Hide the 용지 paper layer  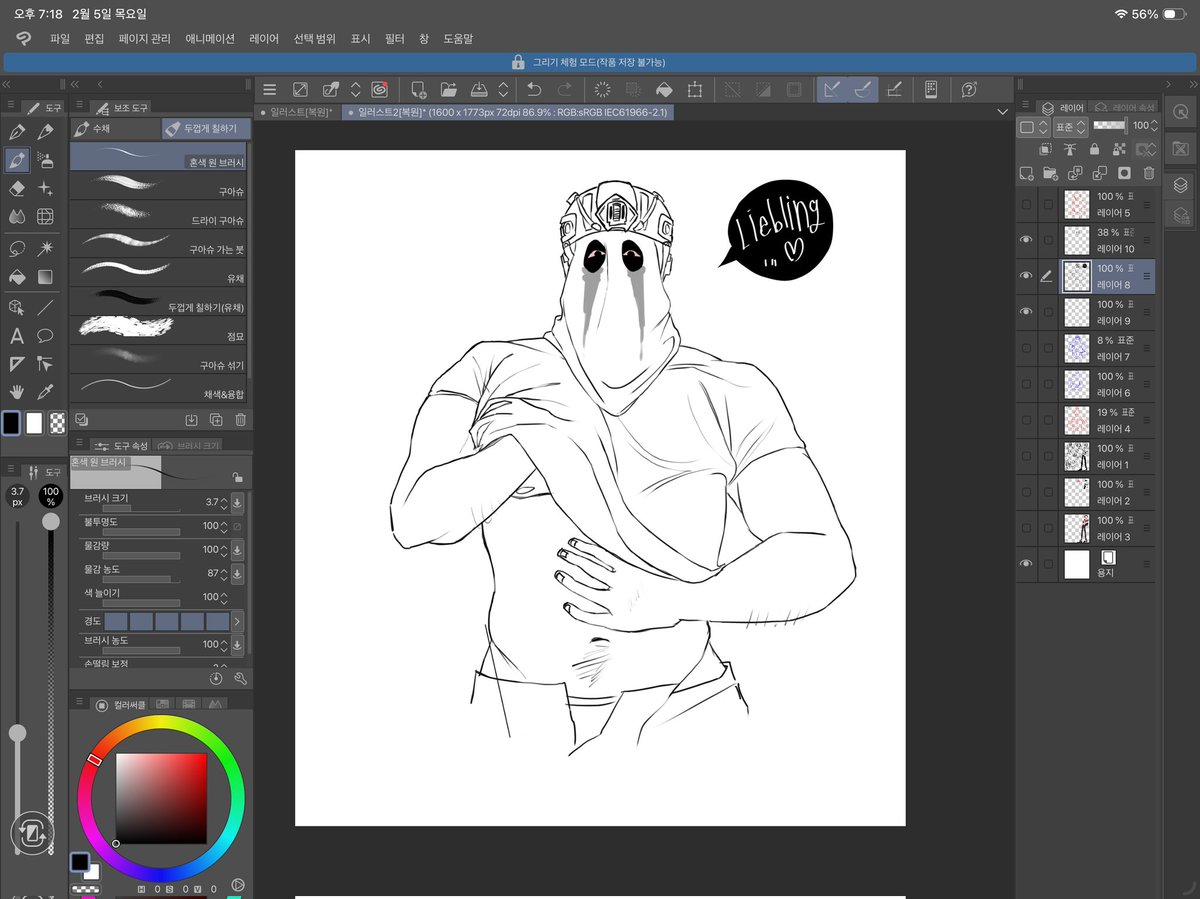pyautogui.click(x=1025, y=564)
